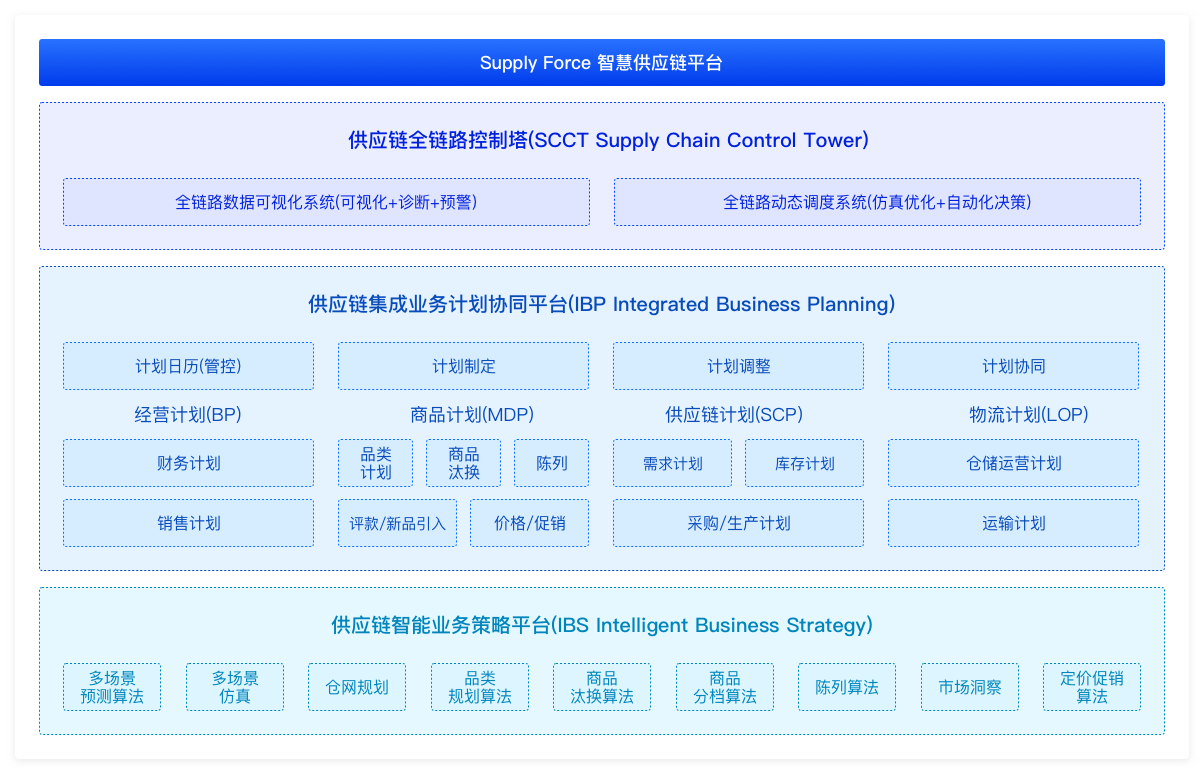Click the 物流计划(LOP) label
This screenshot has width=1204, height=774.
[1029, 414]
